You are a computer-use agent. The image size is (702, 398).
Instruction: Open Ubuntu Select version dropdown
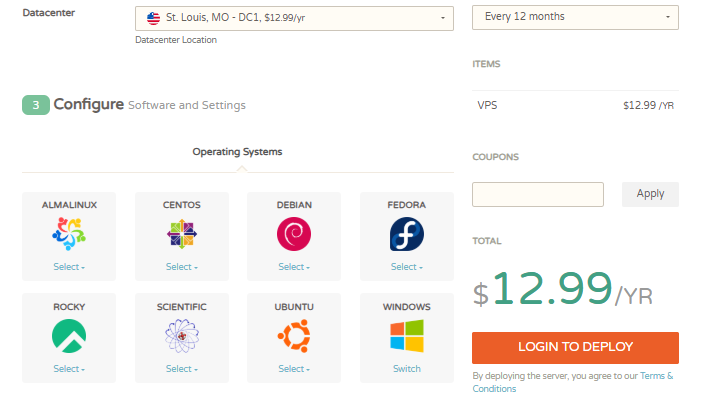pos(294,369)
